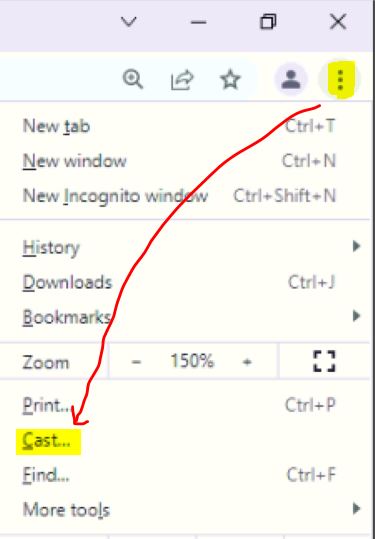This screenshot has height=539, width=375.
Task: Expand the History submenu arrow
Action: (x=356, y=246)
